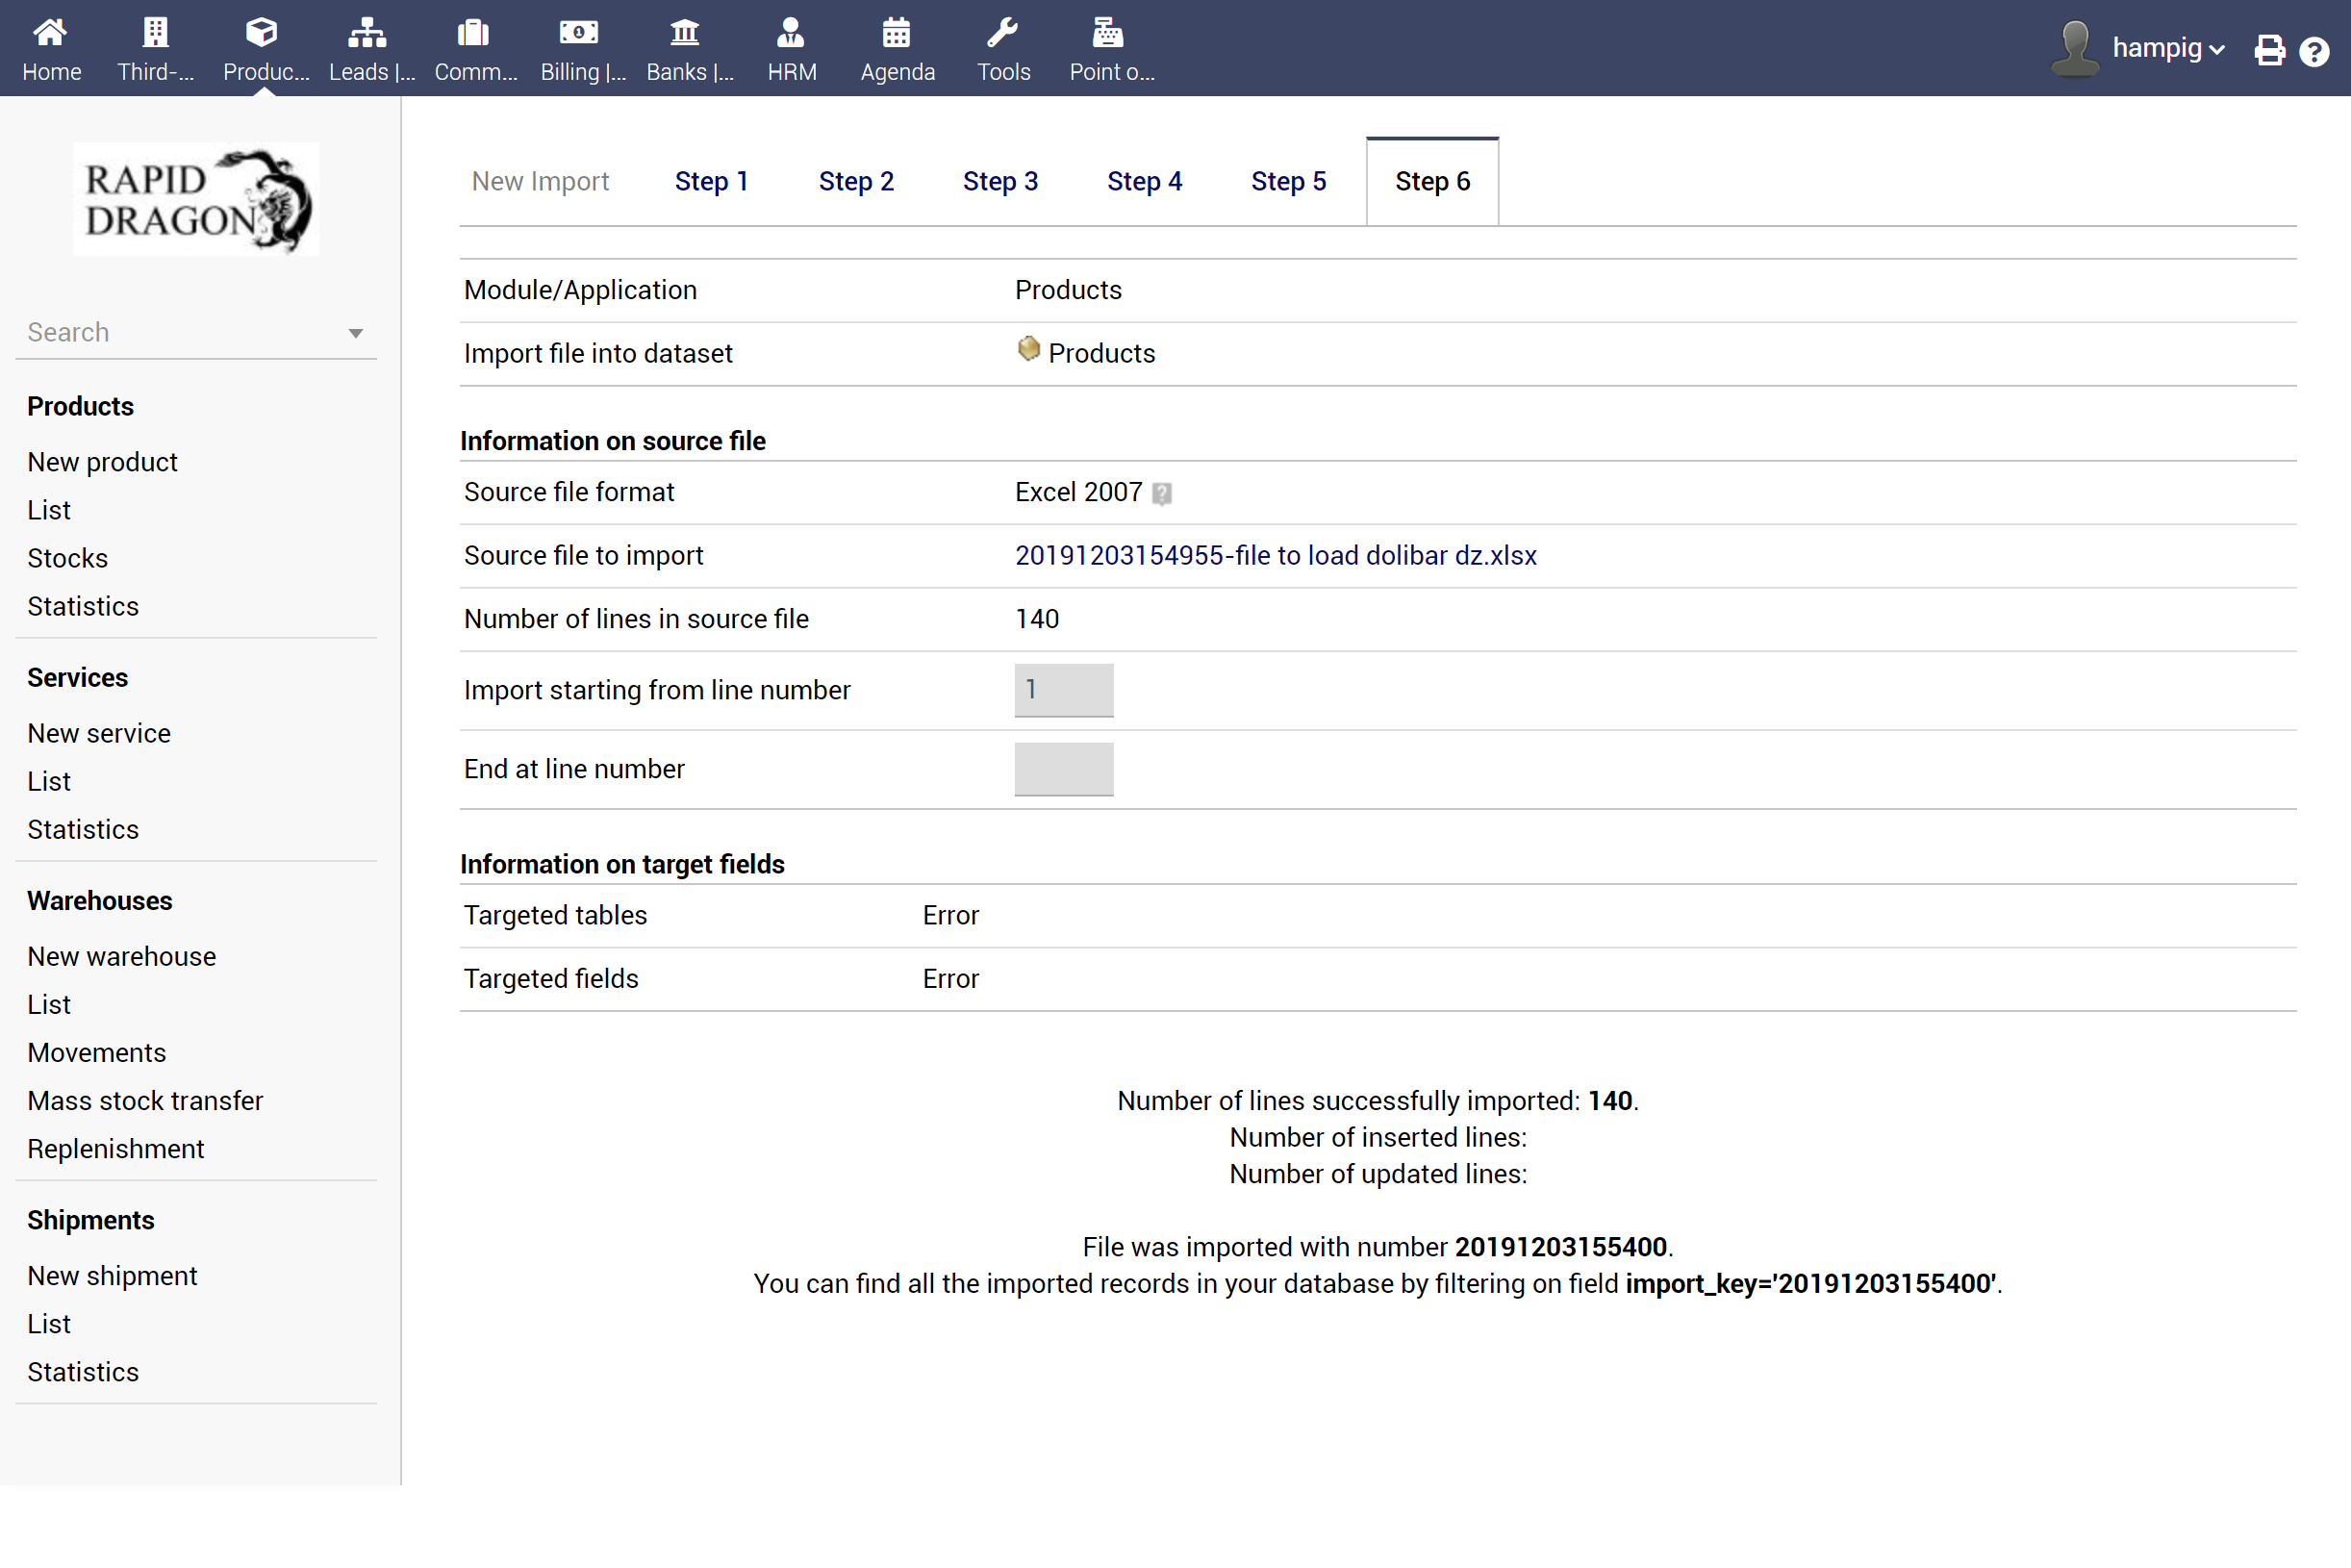Switch to the Step 3 tab

tap(1000, 181)
